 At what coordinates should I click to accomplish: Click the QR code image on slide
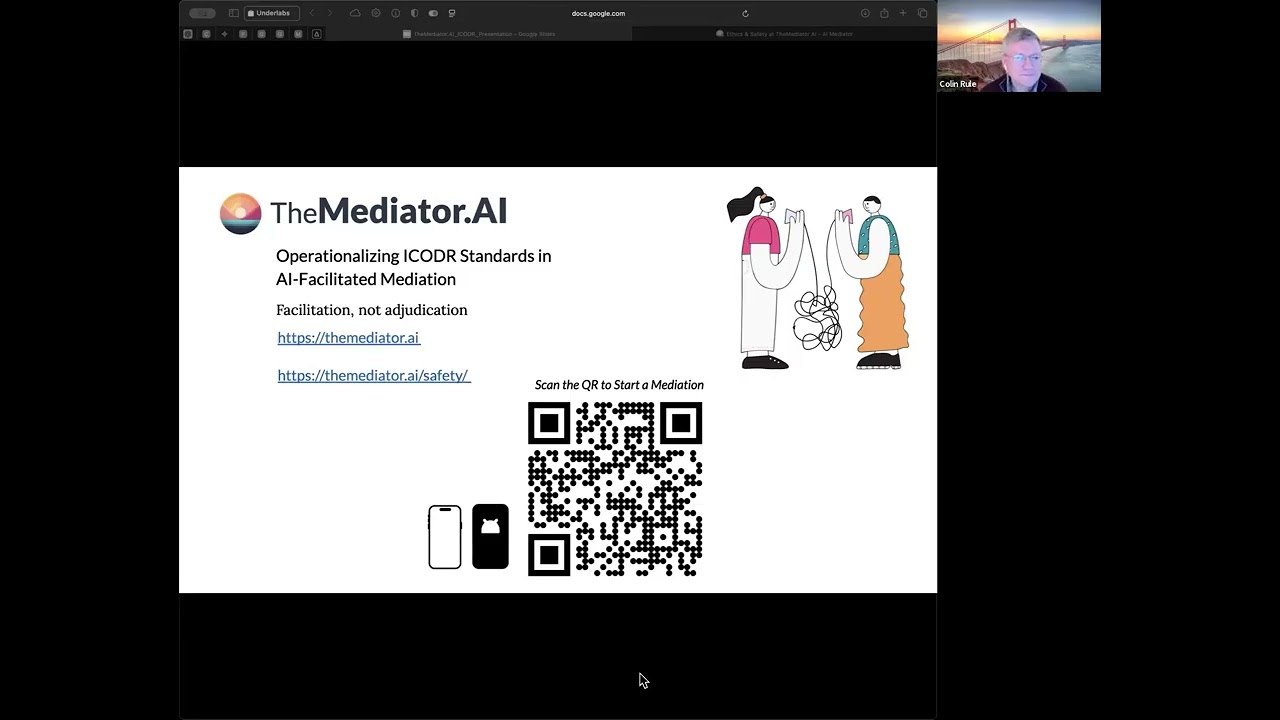click(x=615, y=489)
